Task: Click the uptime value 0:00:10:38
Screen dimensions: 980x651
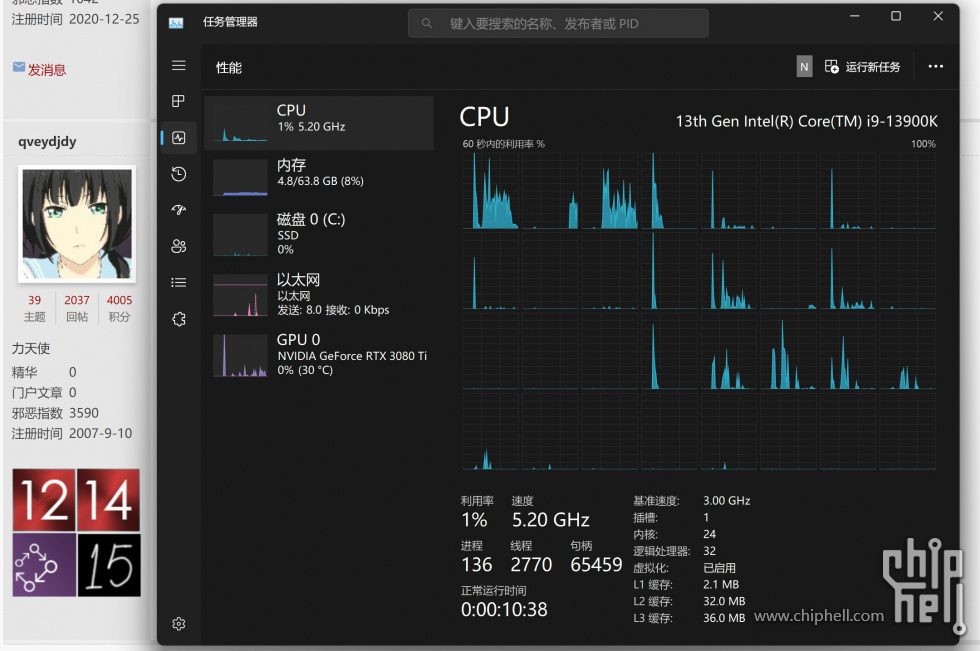Action: pos(504,610)
